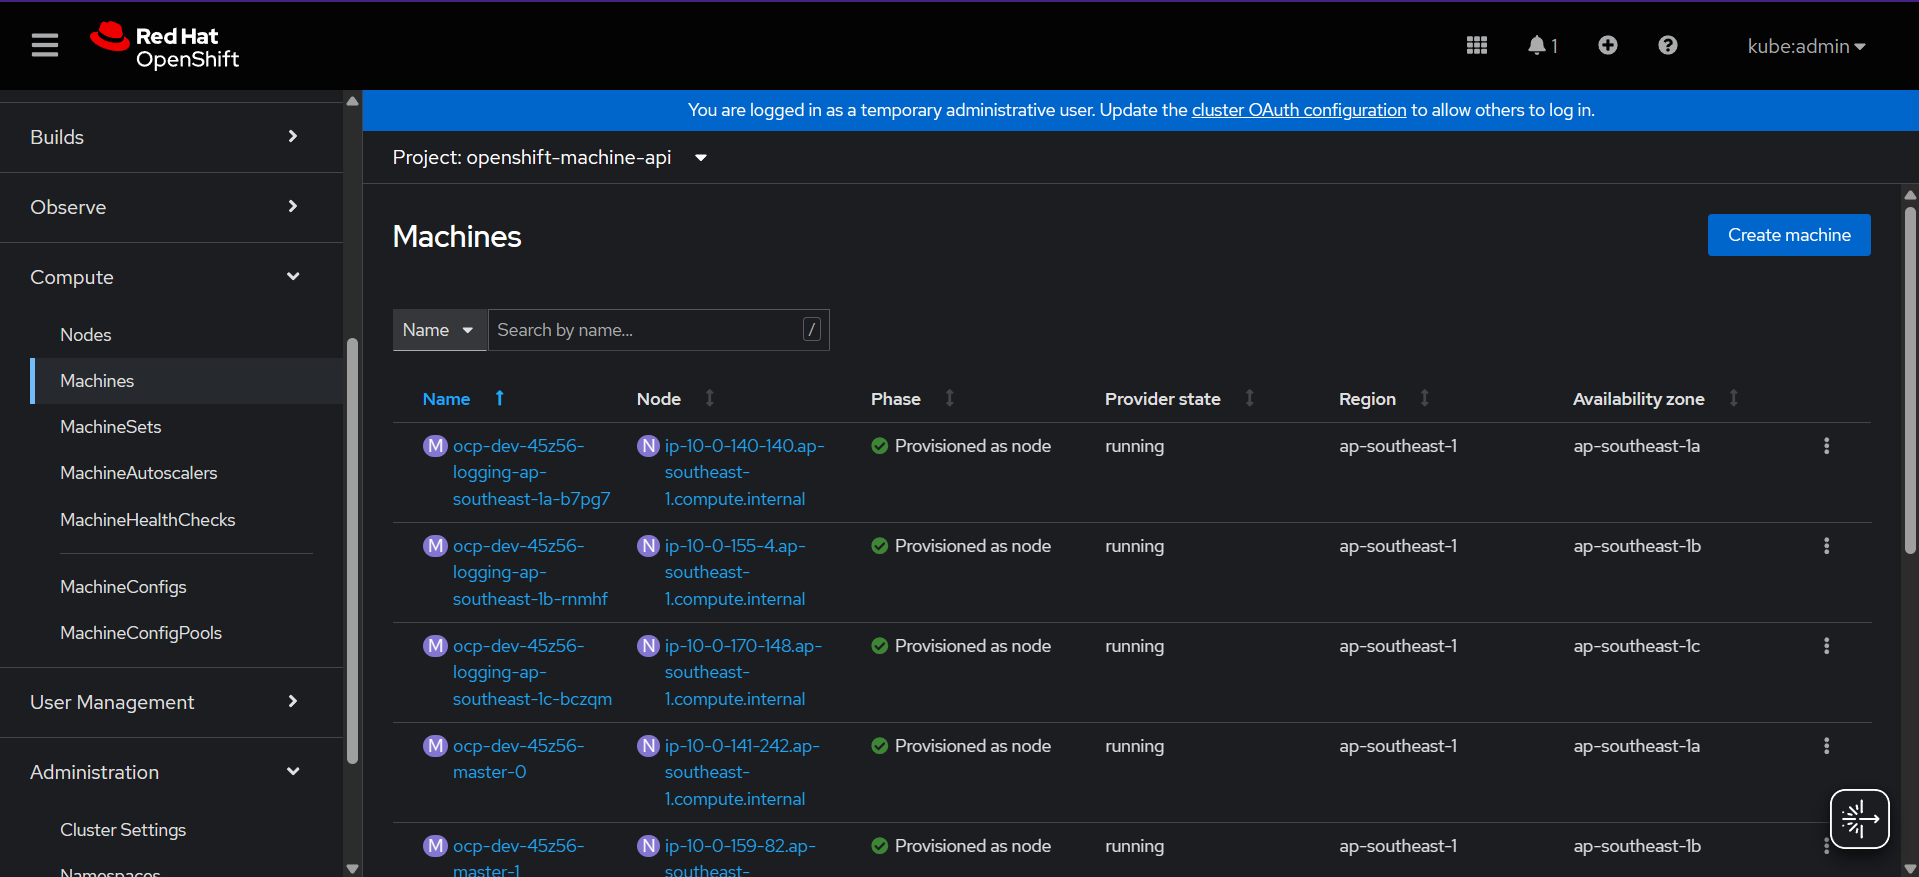Toggle the hamburger navigation menu
The width and height of the screenshot is (1919, 877).
[45, 45]
